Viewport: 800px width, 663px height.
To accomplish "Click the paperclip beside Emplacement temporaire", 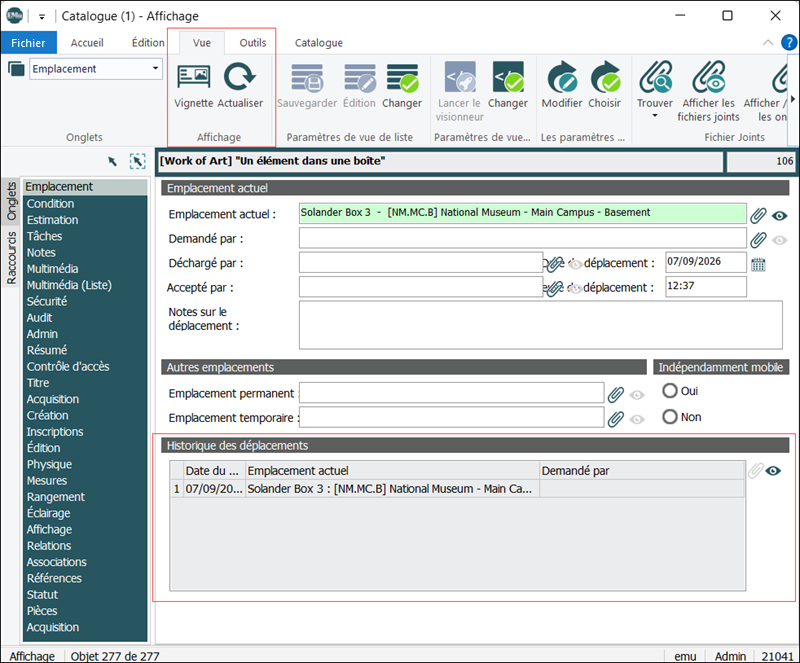I will click(616, 419).
